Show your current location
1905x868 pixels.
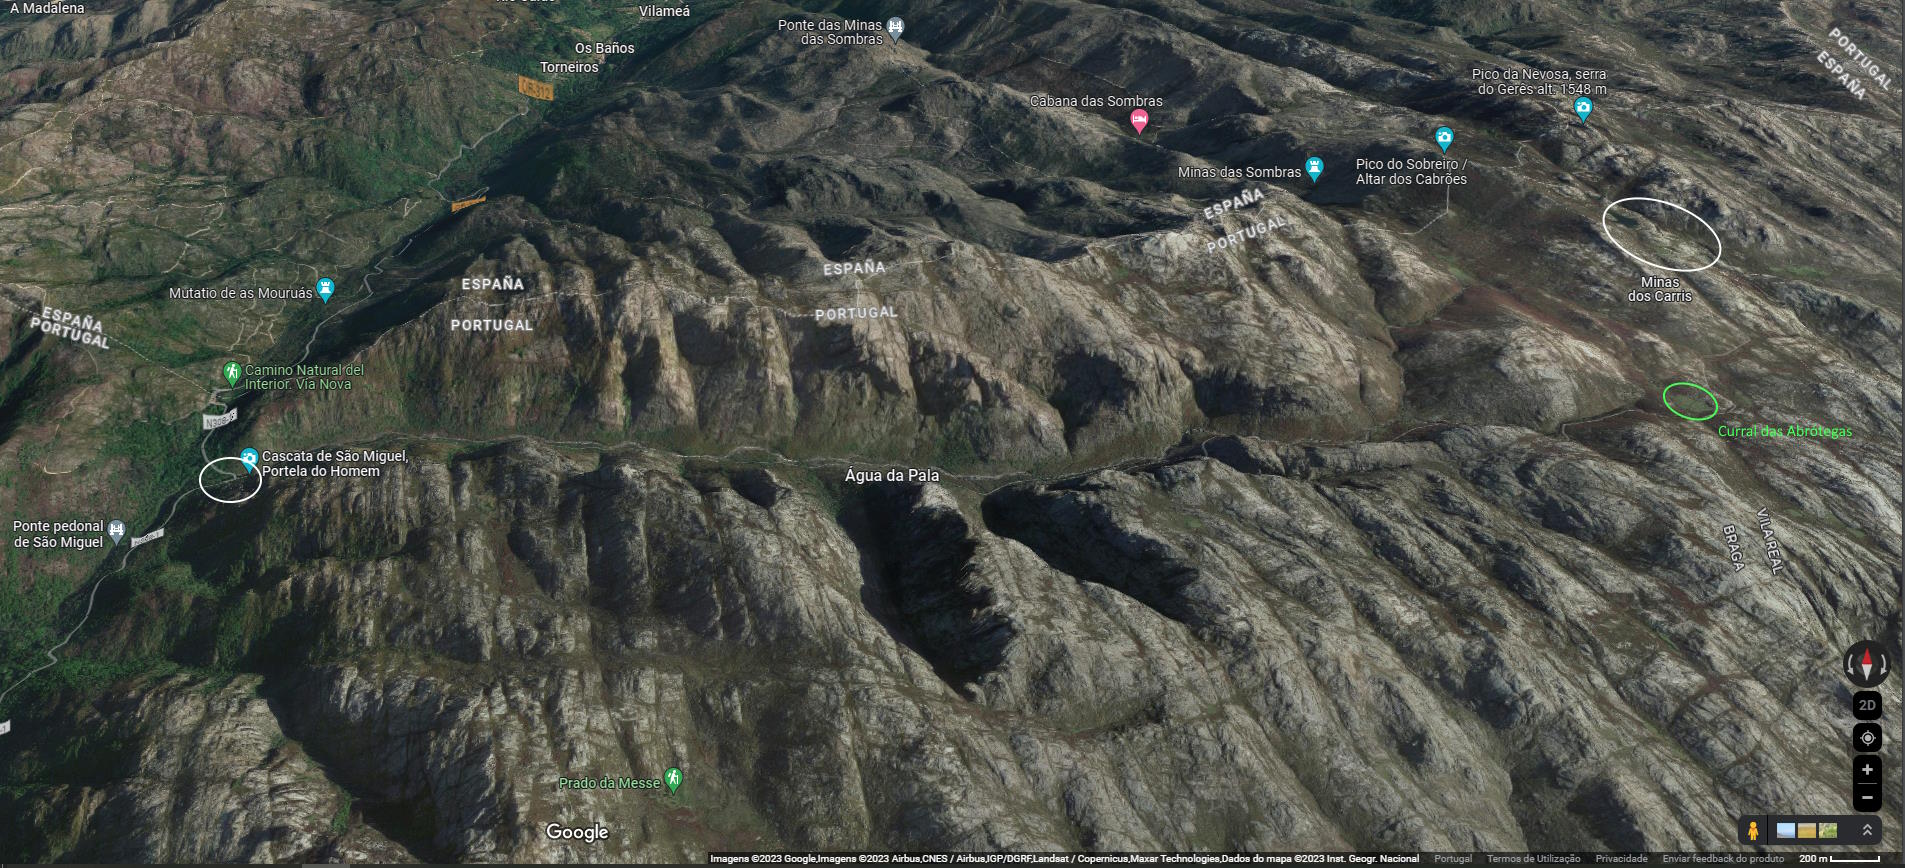(1867, 738)
